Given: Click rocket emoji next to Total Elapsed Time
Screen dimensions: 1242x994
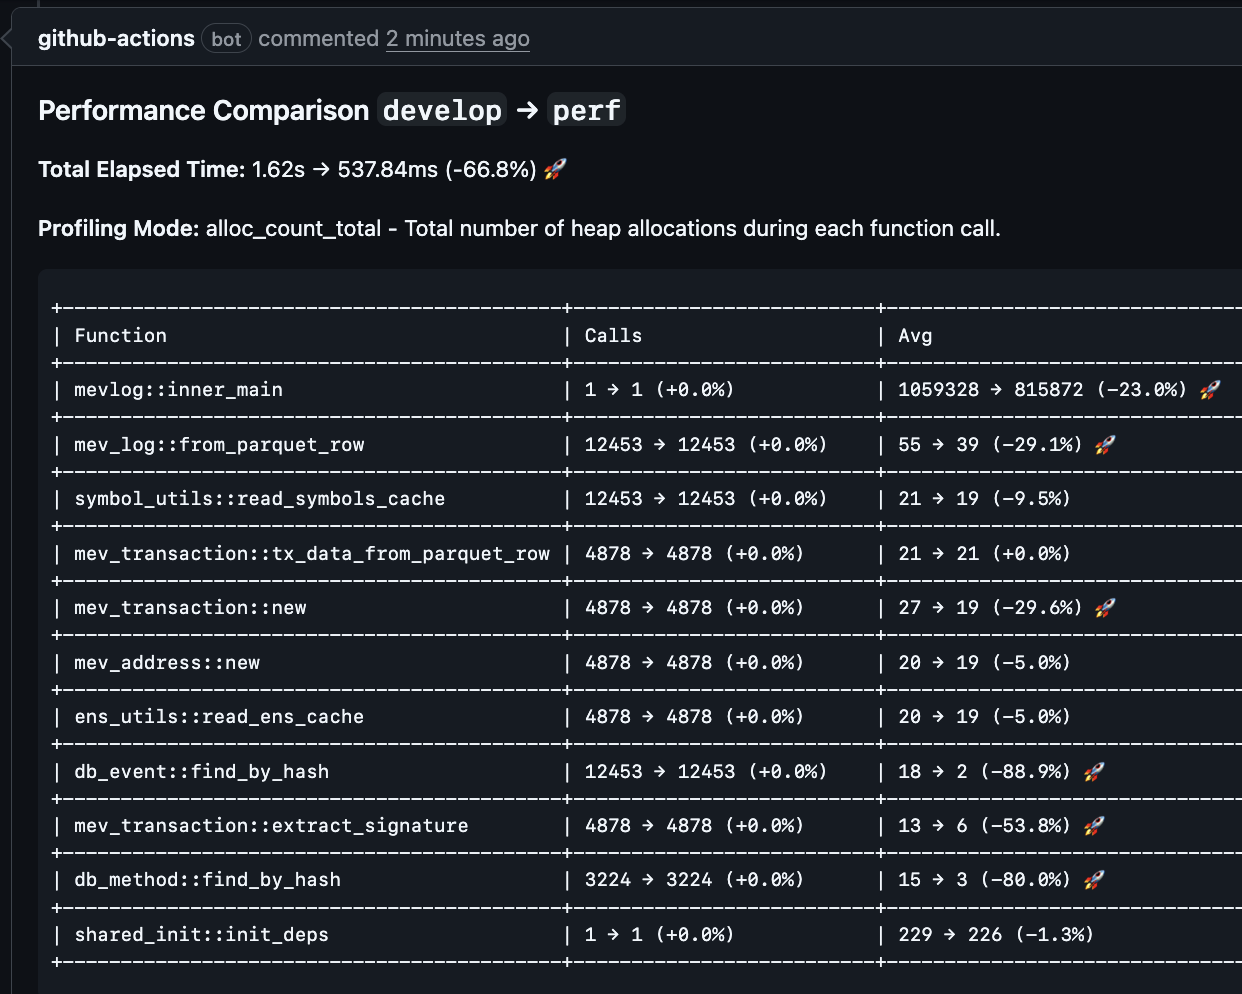Looking at the screenshot, I should click(553, 168).
